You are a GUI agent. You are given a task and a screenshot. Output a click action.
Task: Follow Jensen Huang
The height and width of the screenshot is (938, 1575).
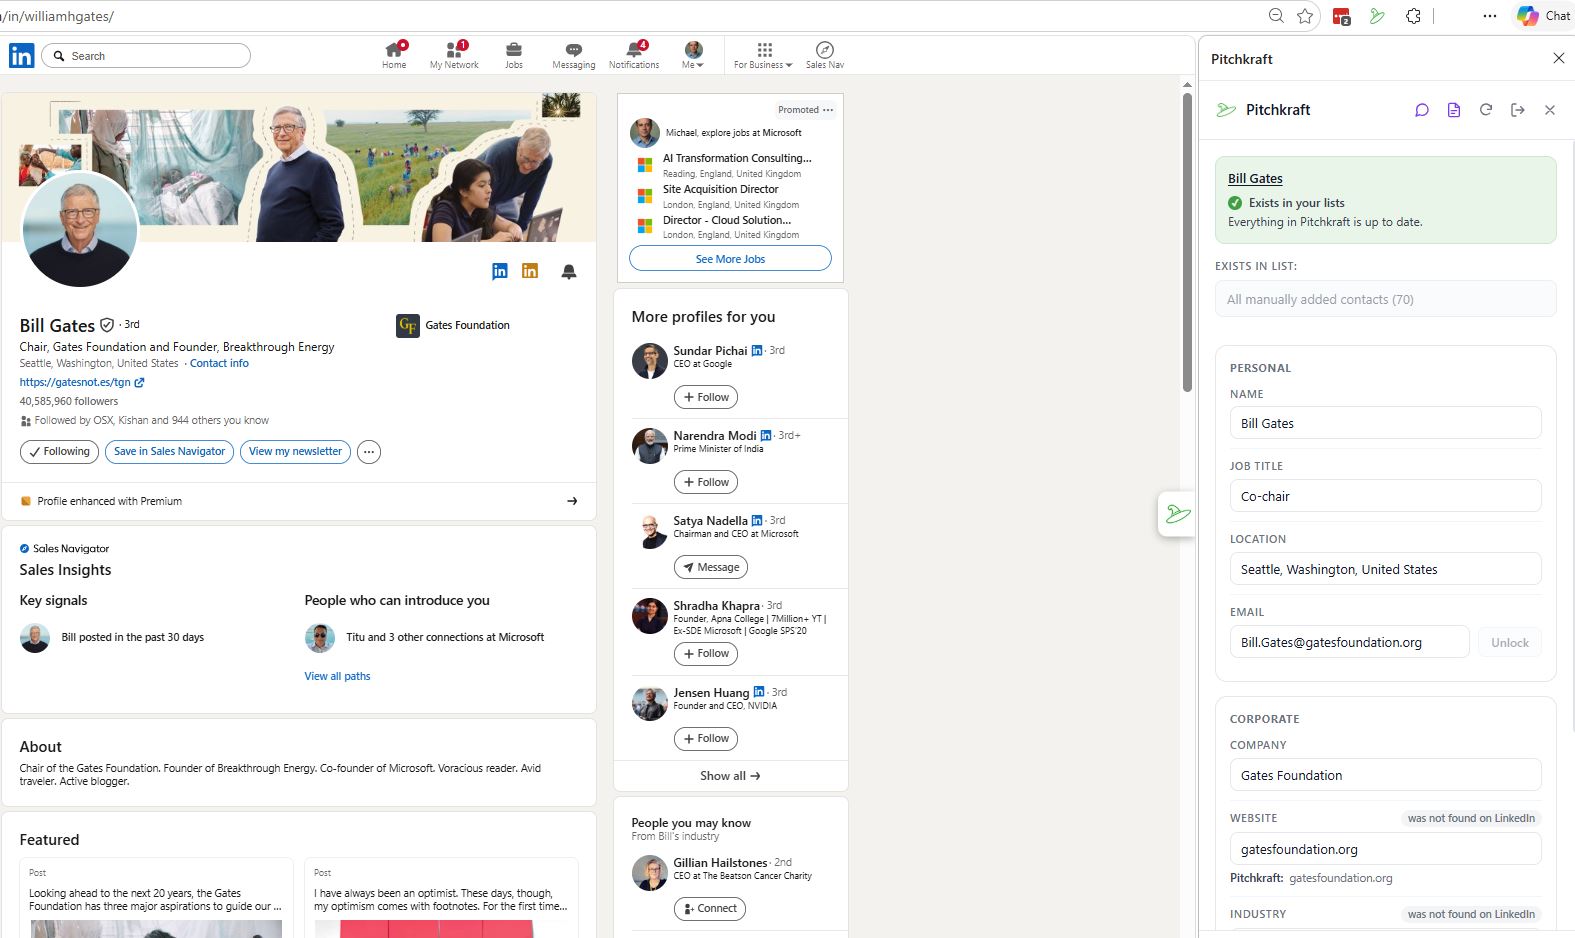click(x=706, y=739)
